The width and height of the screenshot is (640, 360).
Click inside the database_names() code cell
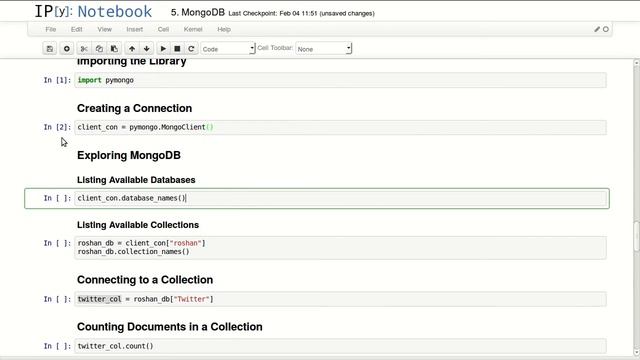[x=340, y=198]
